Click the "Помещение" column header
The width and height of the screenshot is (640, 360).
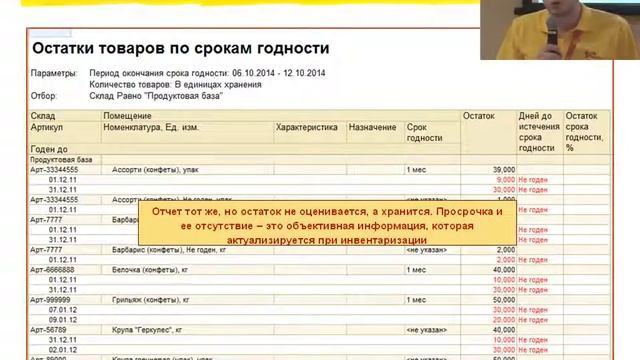coord(127,116)
